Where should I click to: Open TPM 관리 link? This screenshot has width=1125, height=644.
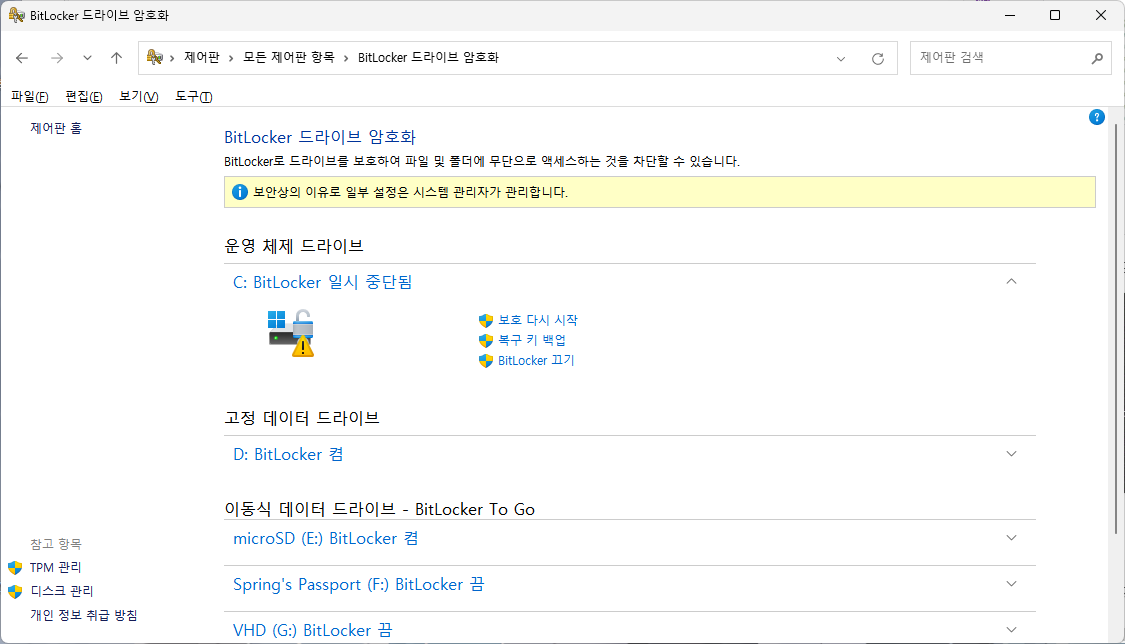click(x=55, y=567)
